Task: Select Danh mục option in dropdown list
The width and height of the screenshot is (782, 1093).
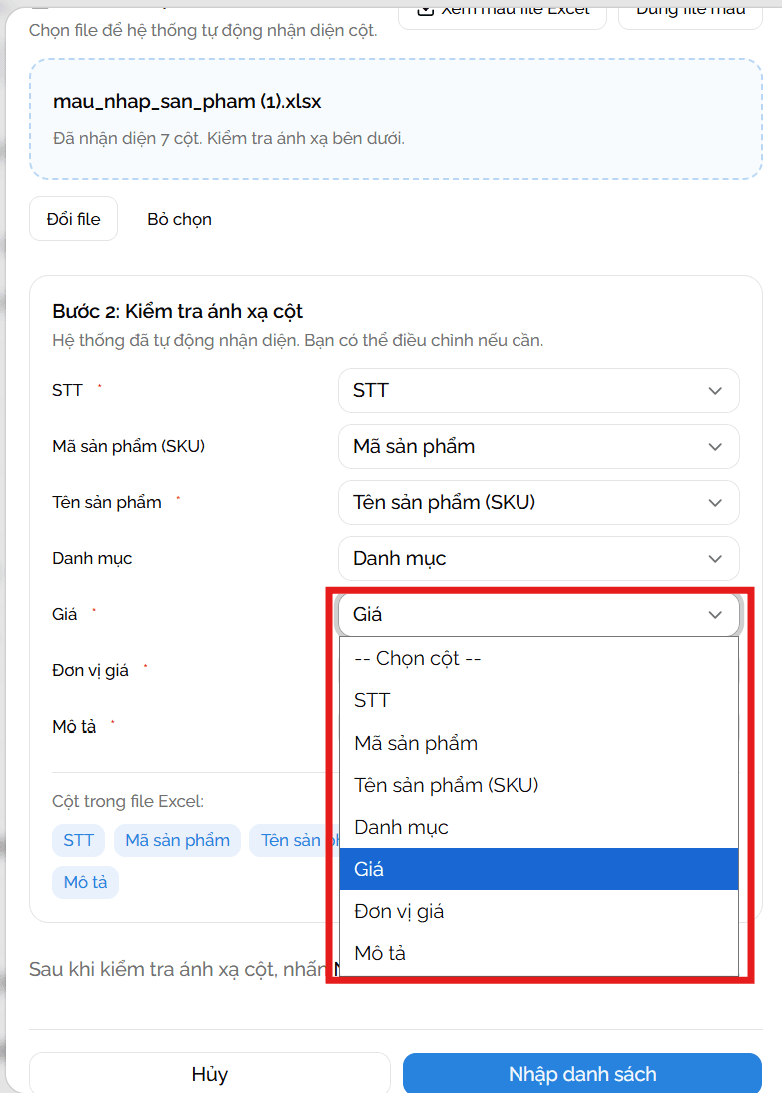Action: (x=538, y=827)
